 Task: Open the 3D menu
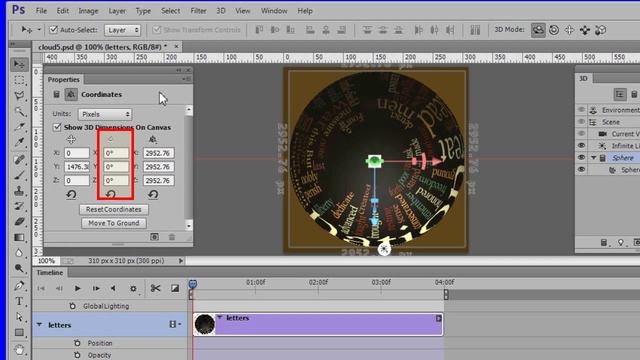[x=221, y=11]
